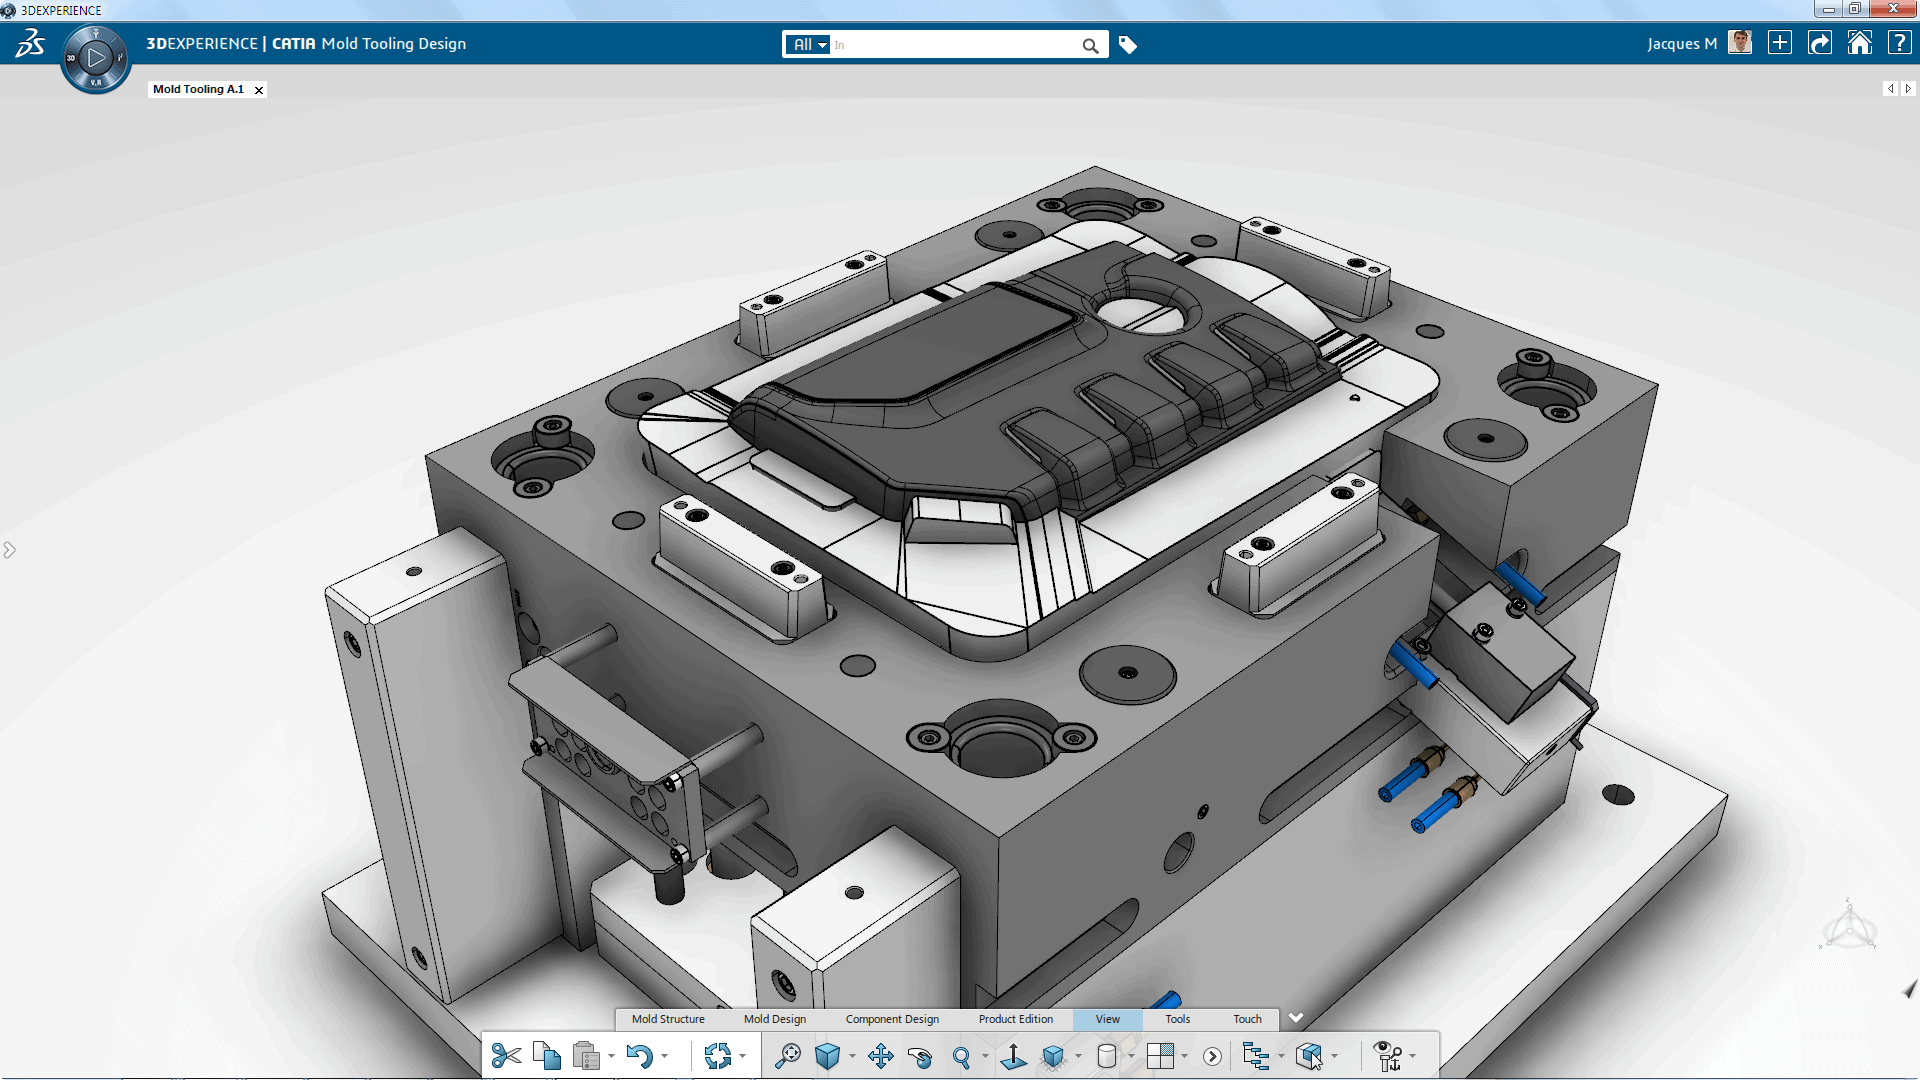Select the Mold Design tab
Image resolution: width=1920 pixels, height=1080 pixels.
[774, 1019]
